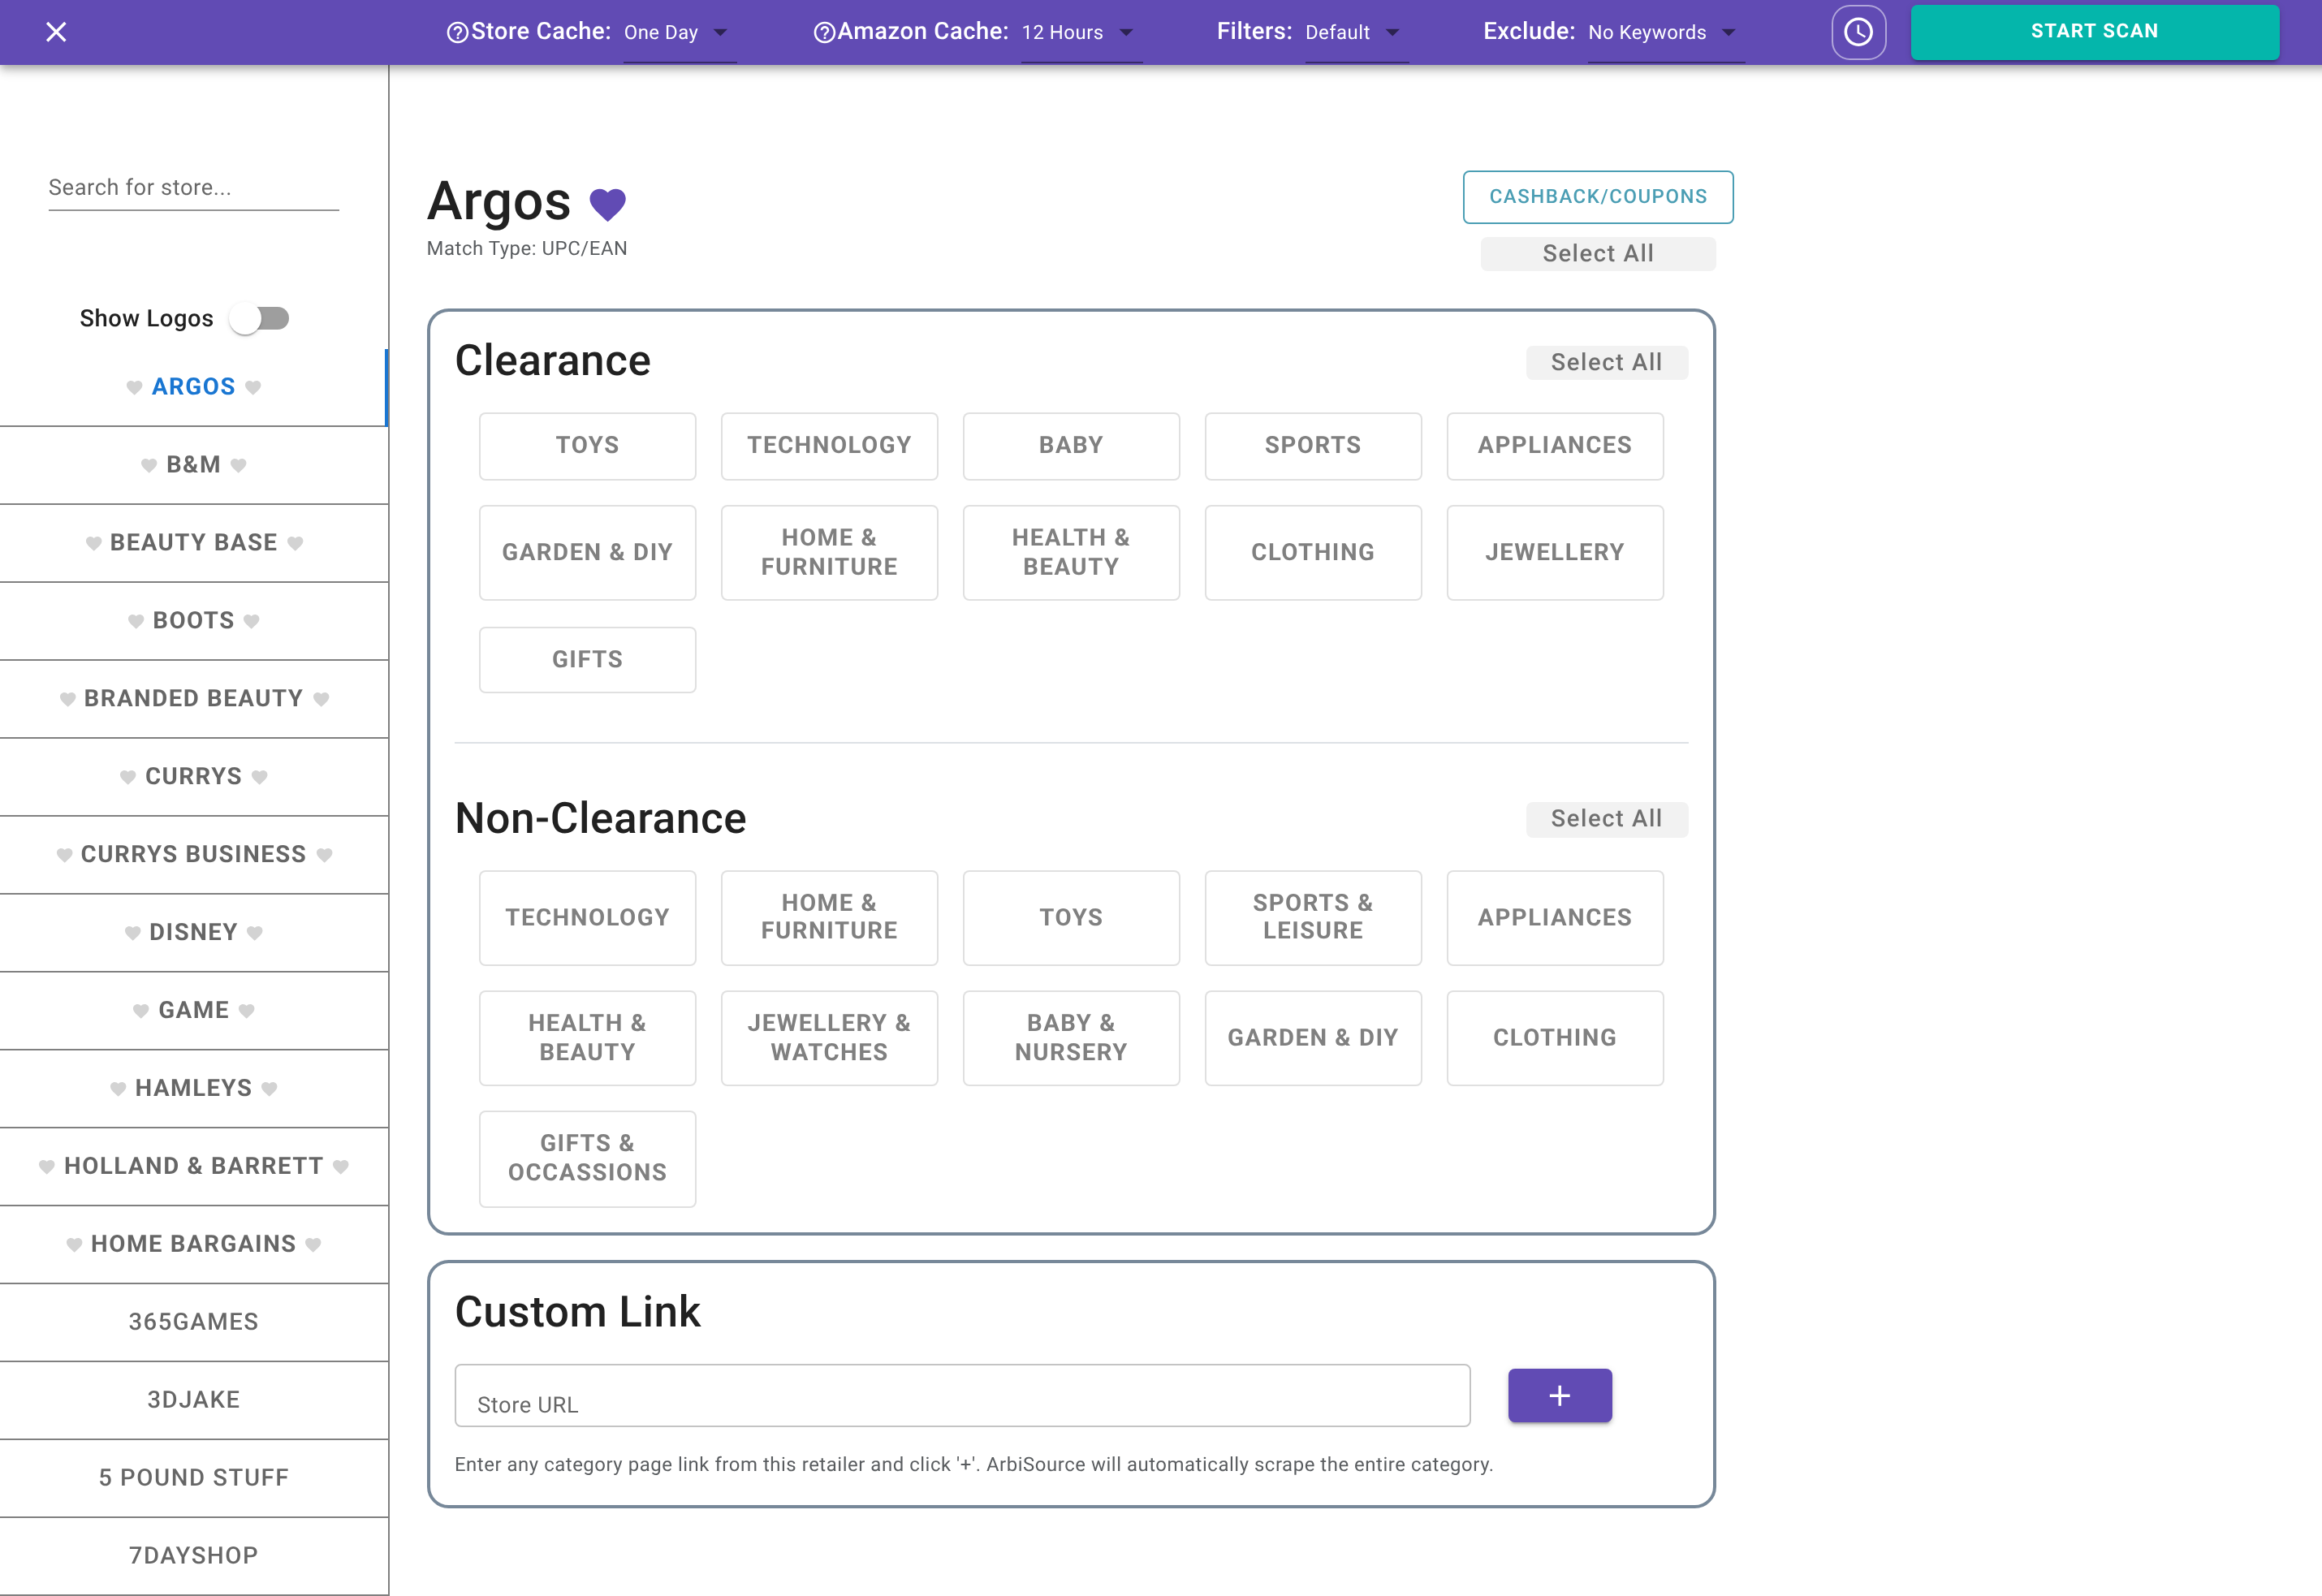
Task: Click the heart left of B&M
Action: [x=149, y=465]
